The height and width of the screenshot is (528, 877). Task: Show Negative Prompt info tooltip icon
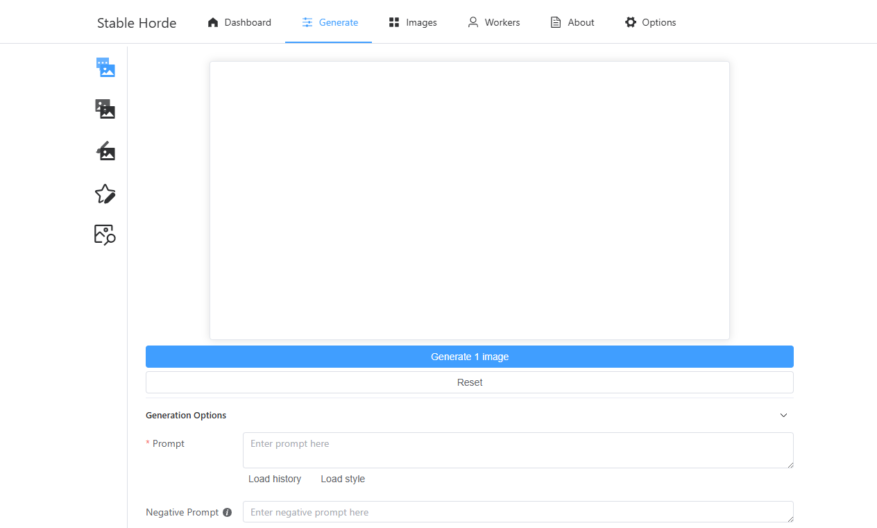[x=227, y=512]
